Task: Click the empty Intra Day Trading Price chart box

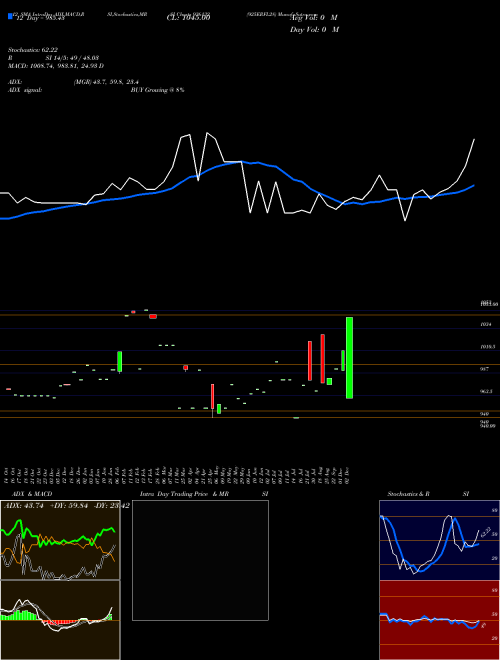Action: [x=200, y=560]
